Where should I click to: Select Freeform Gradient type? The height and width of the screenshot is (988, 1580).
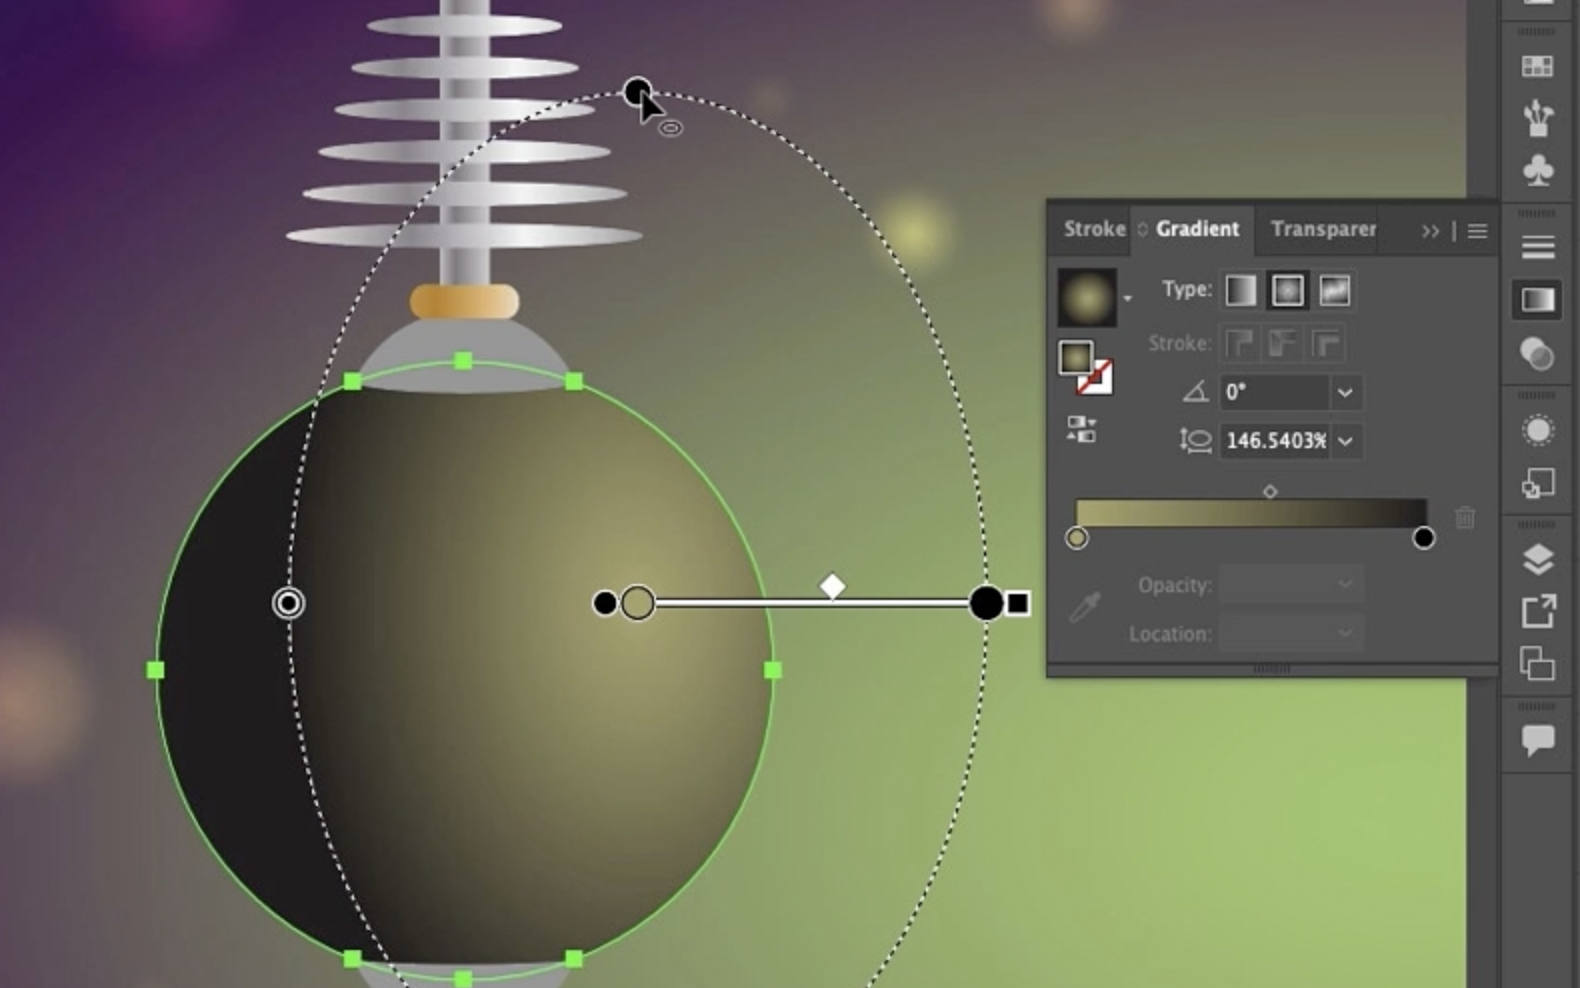[1334, 291]
